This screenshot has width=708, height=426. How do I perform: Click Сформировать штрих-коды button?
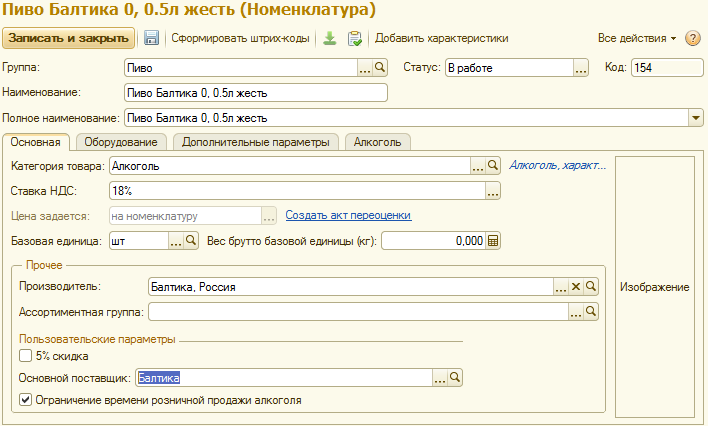(x=240, y=38)
